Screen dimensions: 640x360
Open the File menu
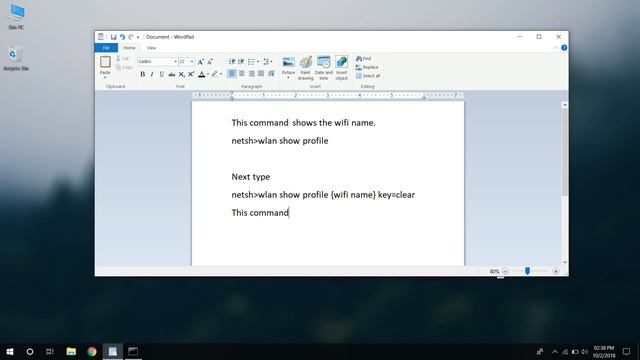click(106, 48)
